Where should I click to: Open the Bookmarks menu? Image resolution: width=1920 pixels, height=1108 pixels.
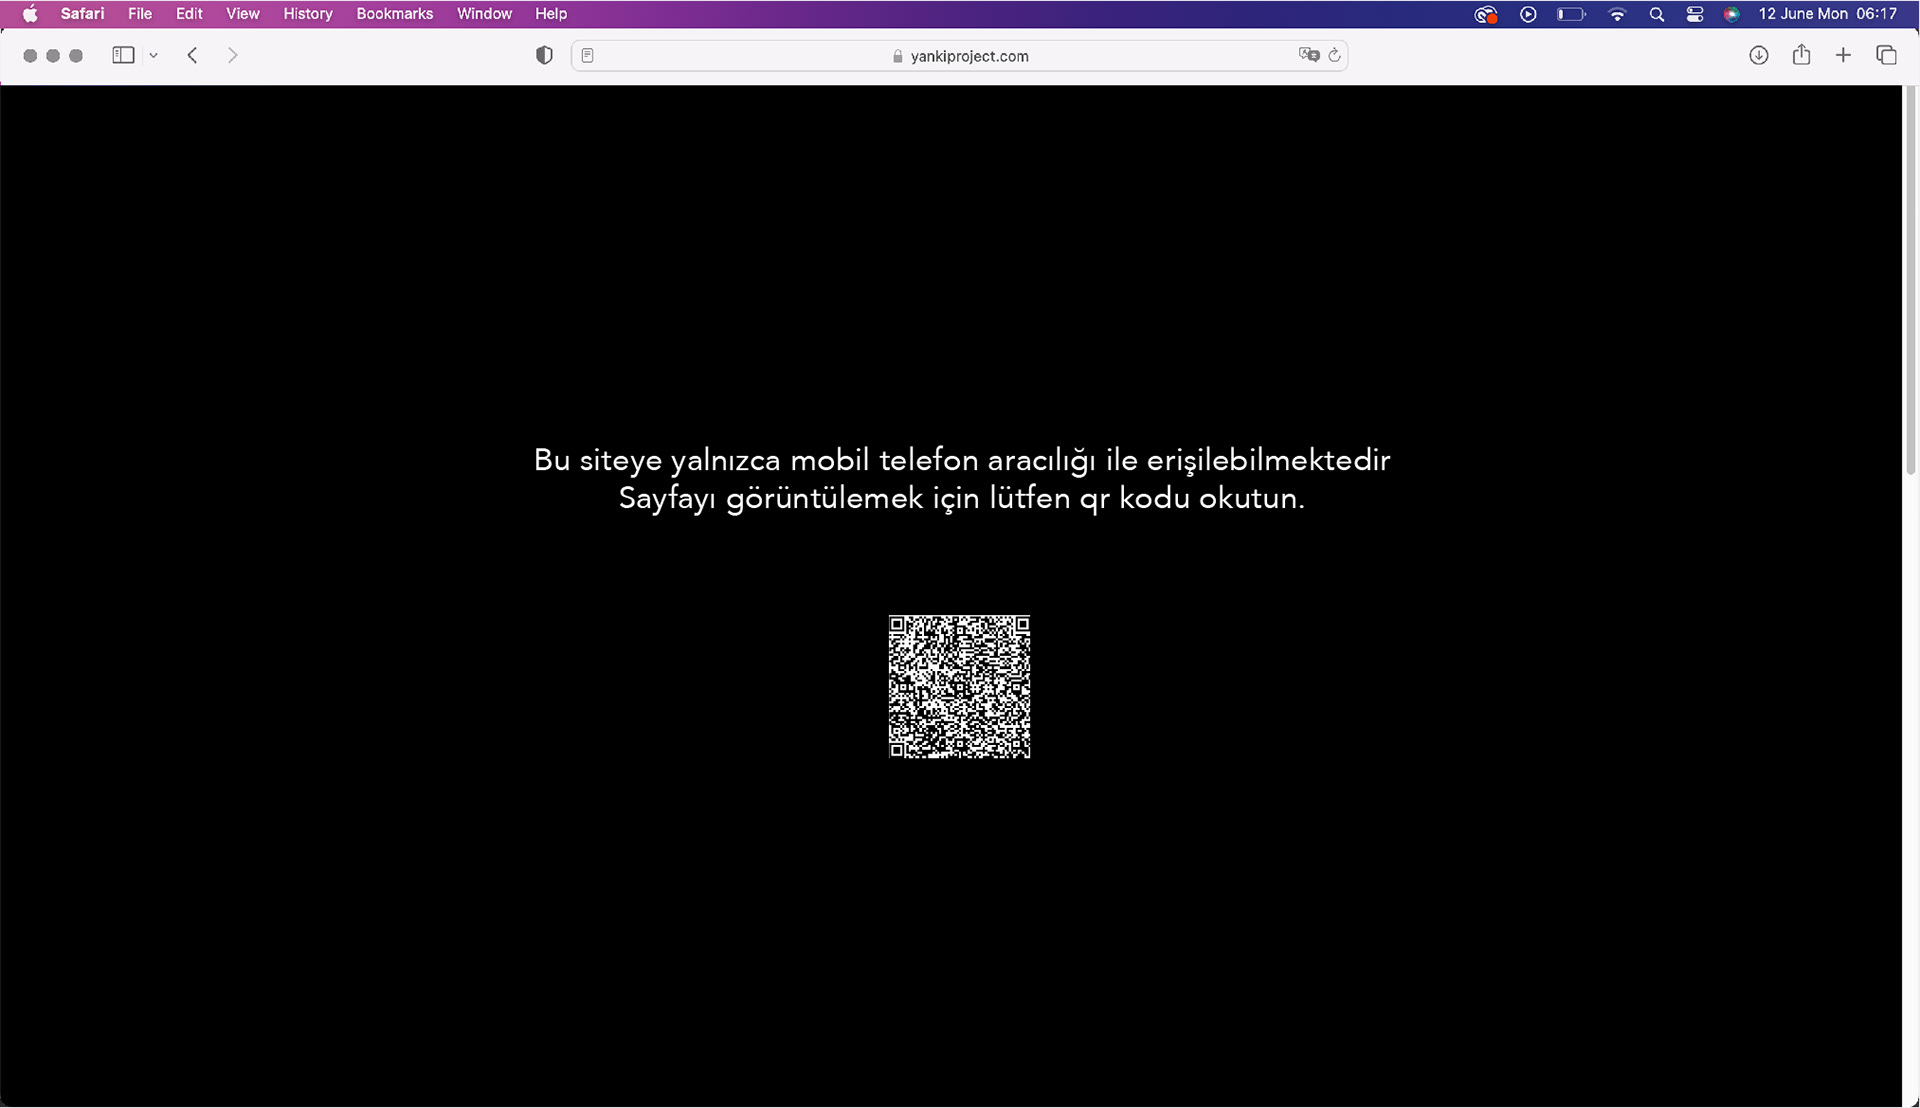[394, 14]
